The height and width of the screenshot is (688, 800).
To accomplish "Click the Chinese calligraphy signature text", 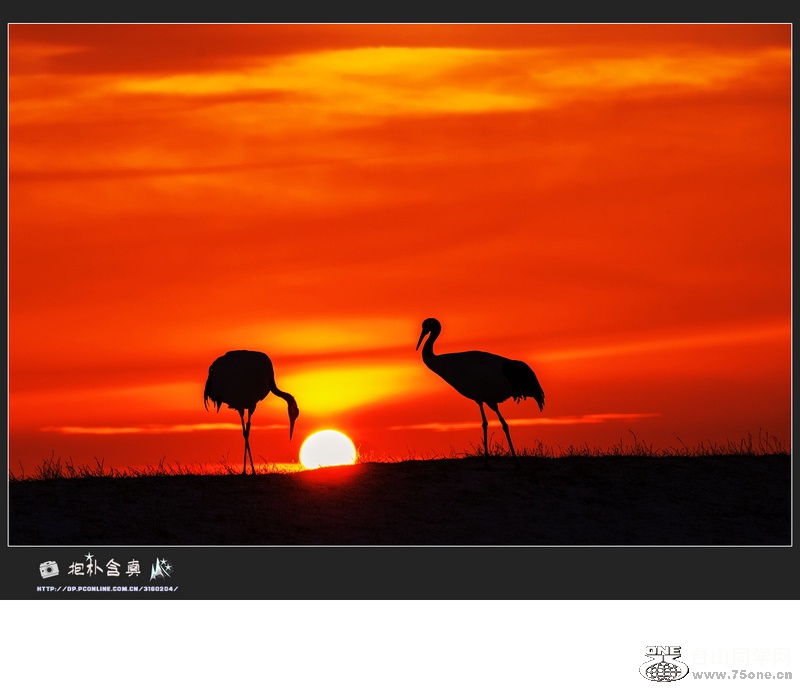I will coord(104,568).
